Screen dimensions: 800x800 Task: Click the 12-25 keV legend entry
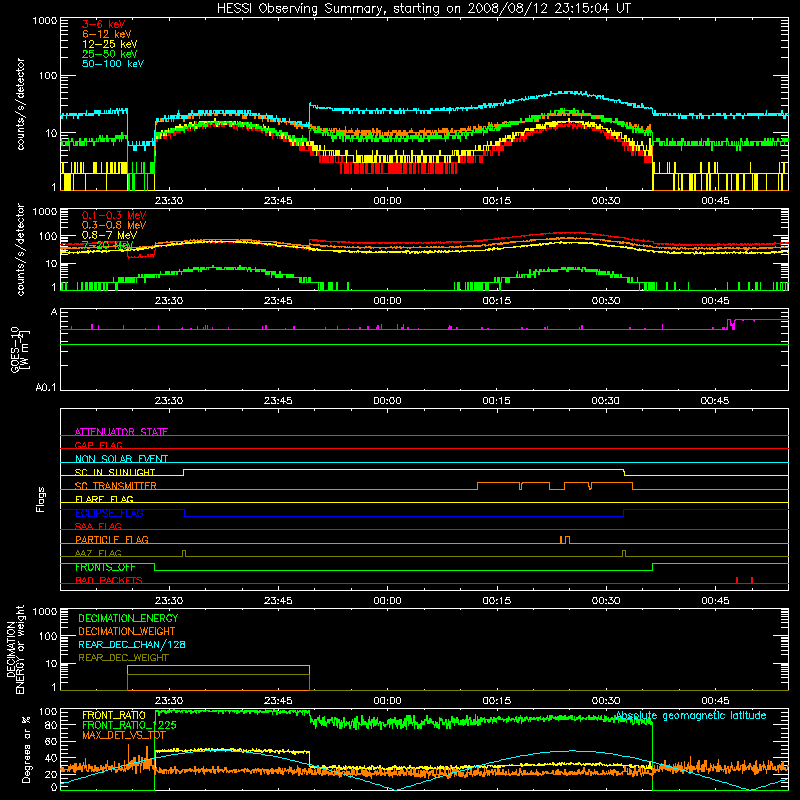[110, 44]
